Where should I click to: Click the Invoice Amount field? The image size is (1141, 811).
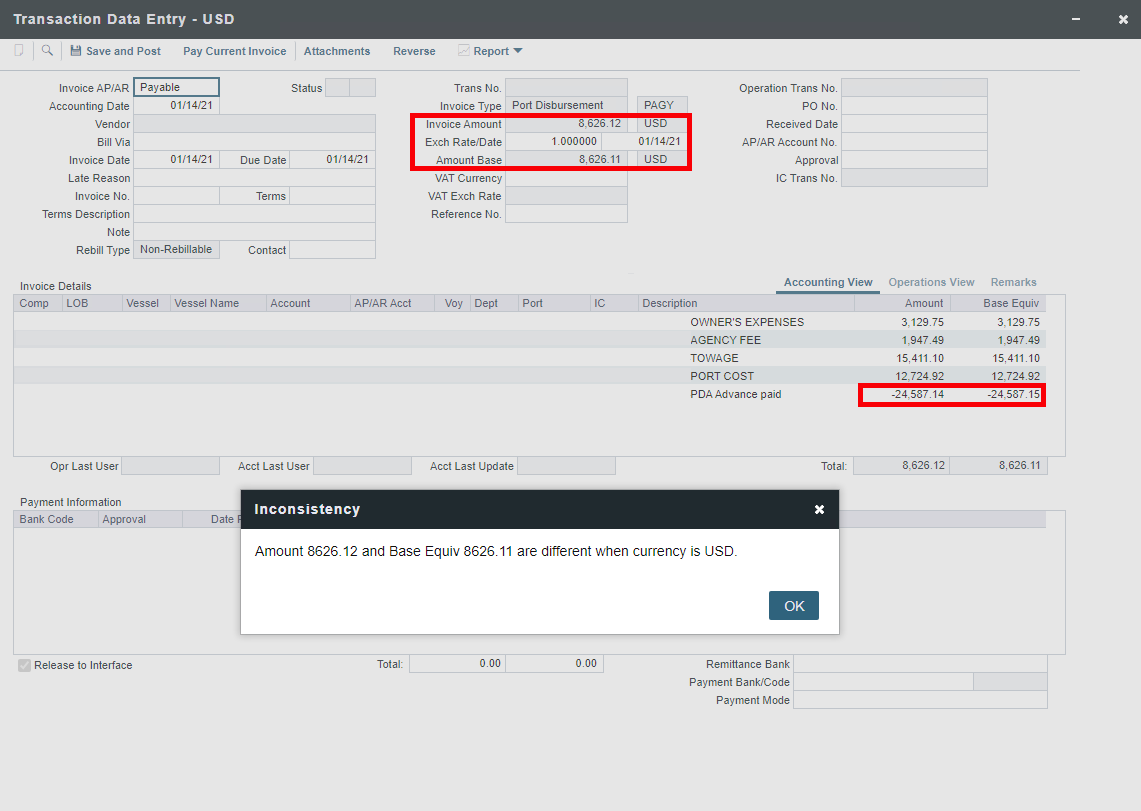566,124
